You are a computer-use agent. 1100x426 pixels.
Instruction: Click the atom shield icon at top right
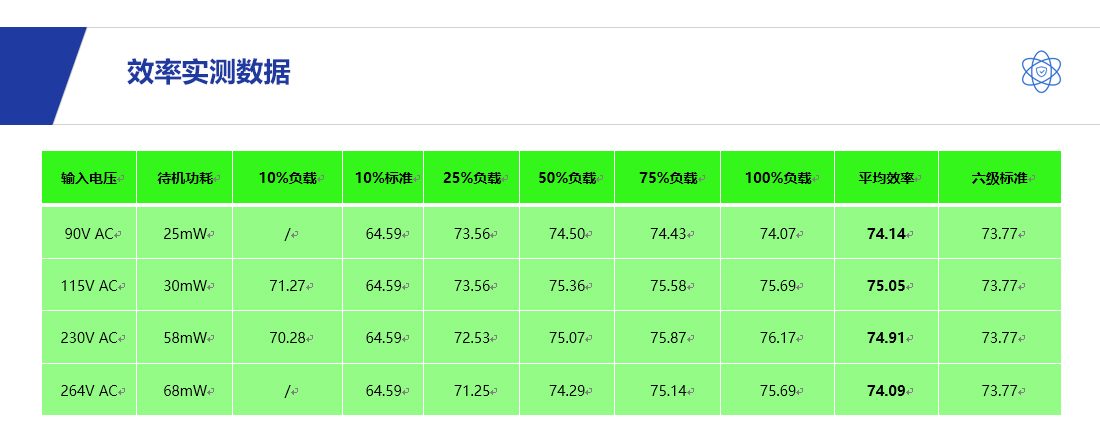click(x=1041, y=72)
